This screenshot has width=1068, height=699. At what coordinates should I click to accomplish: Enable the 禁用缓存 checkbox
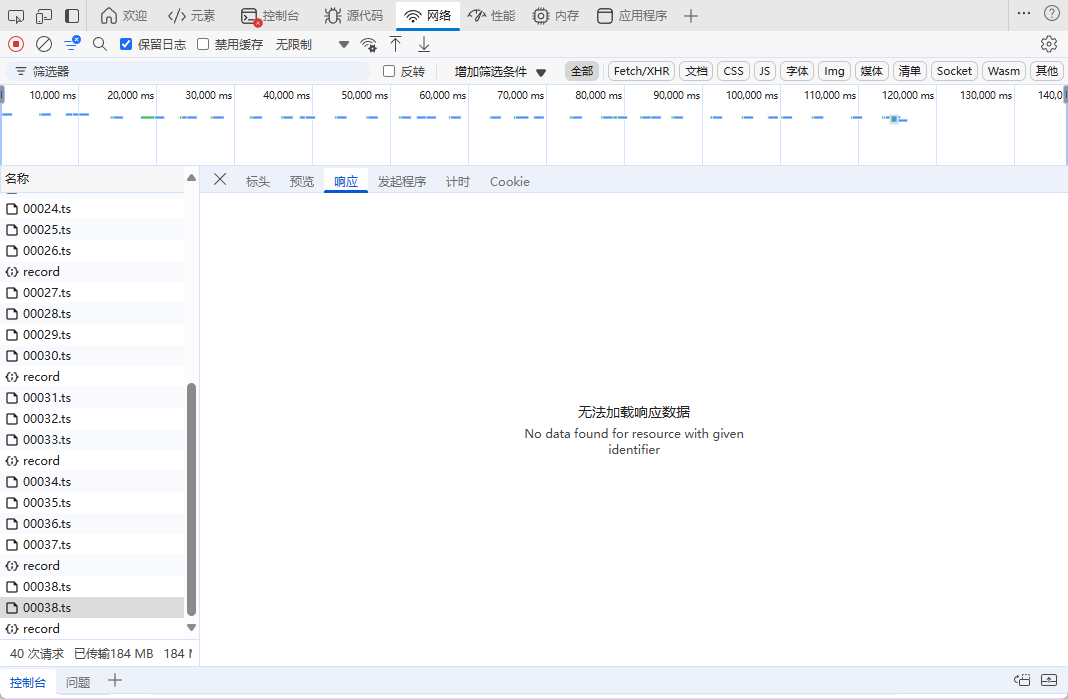(203, 44)
